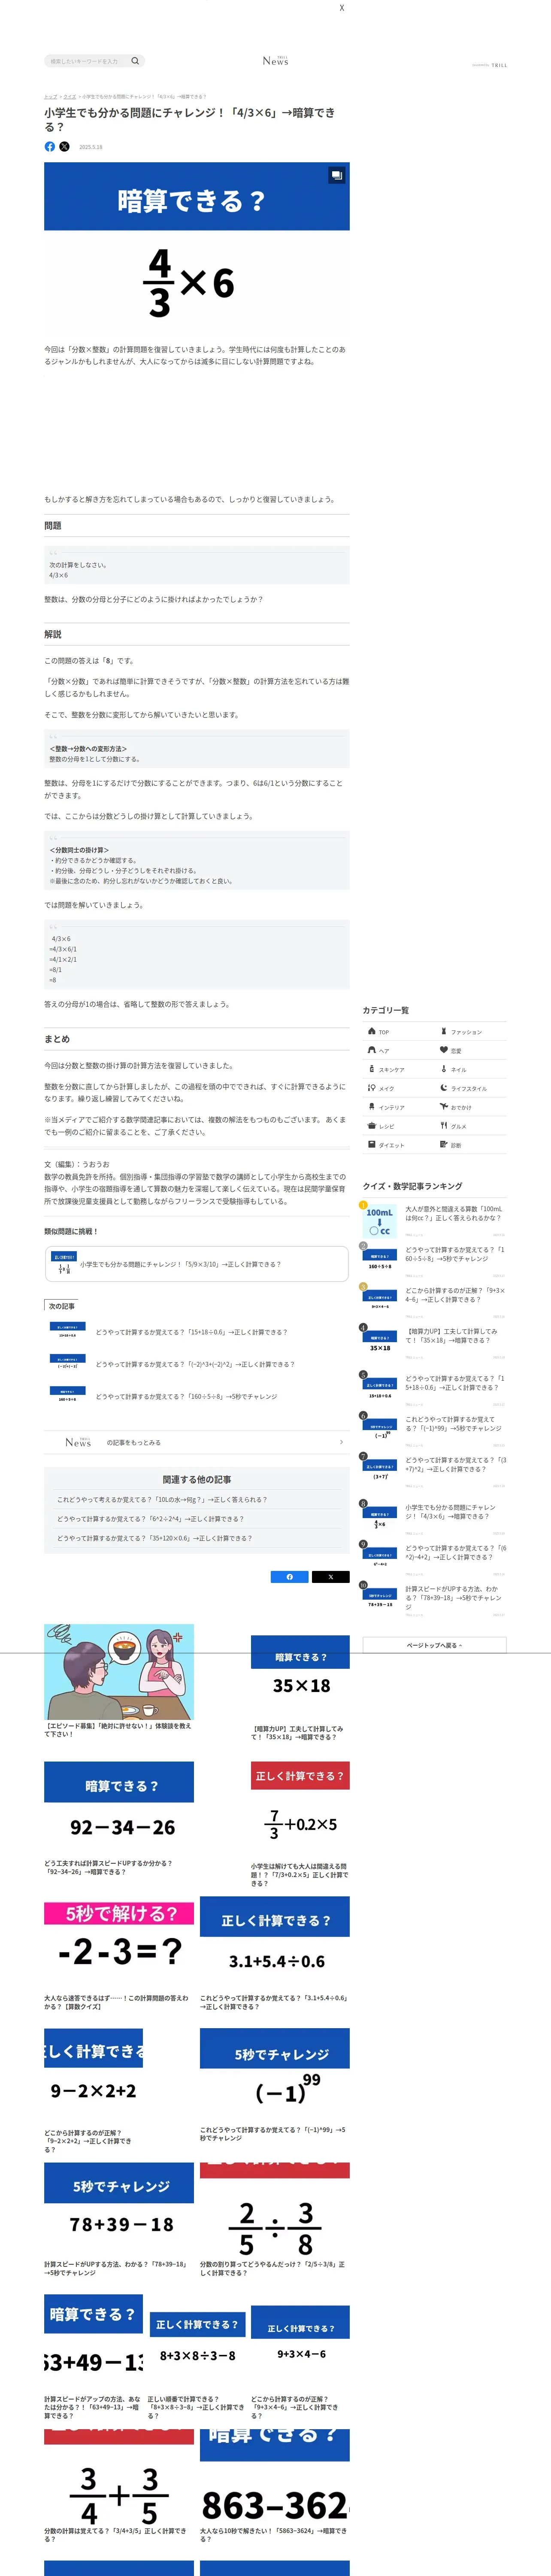Share the article via the round X icon
Image resolution: width=551 pixels, height=2576 pixels.
tap(64, 147)
